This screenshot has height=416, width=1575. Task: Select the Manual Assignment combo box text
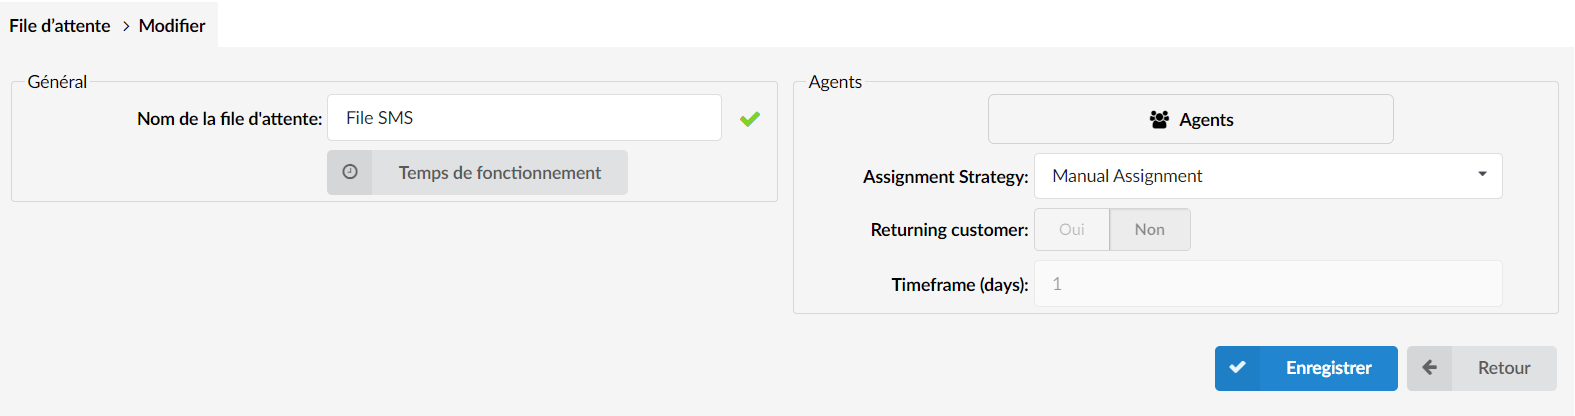pos(1127,176)
